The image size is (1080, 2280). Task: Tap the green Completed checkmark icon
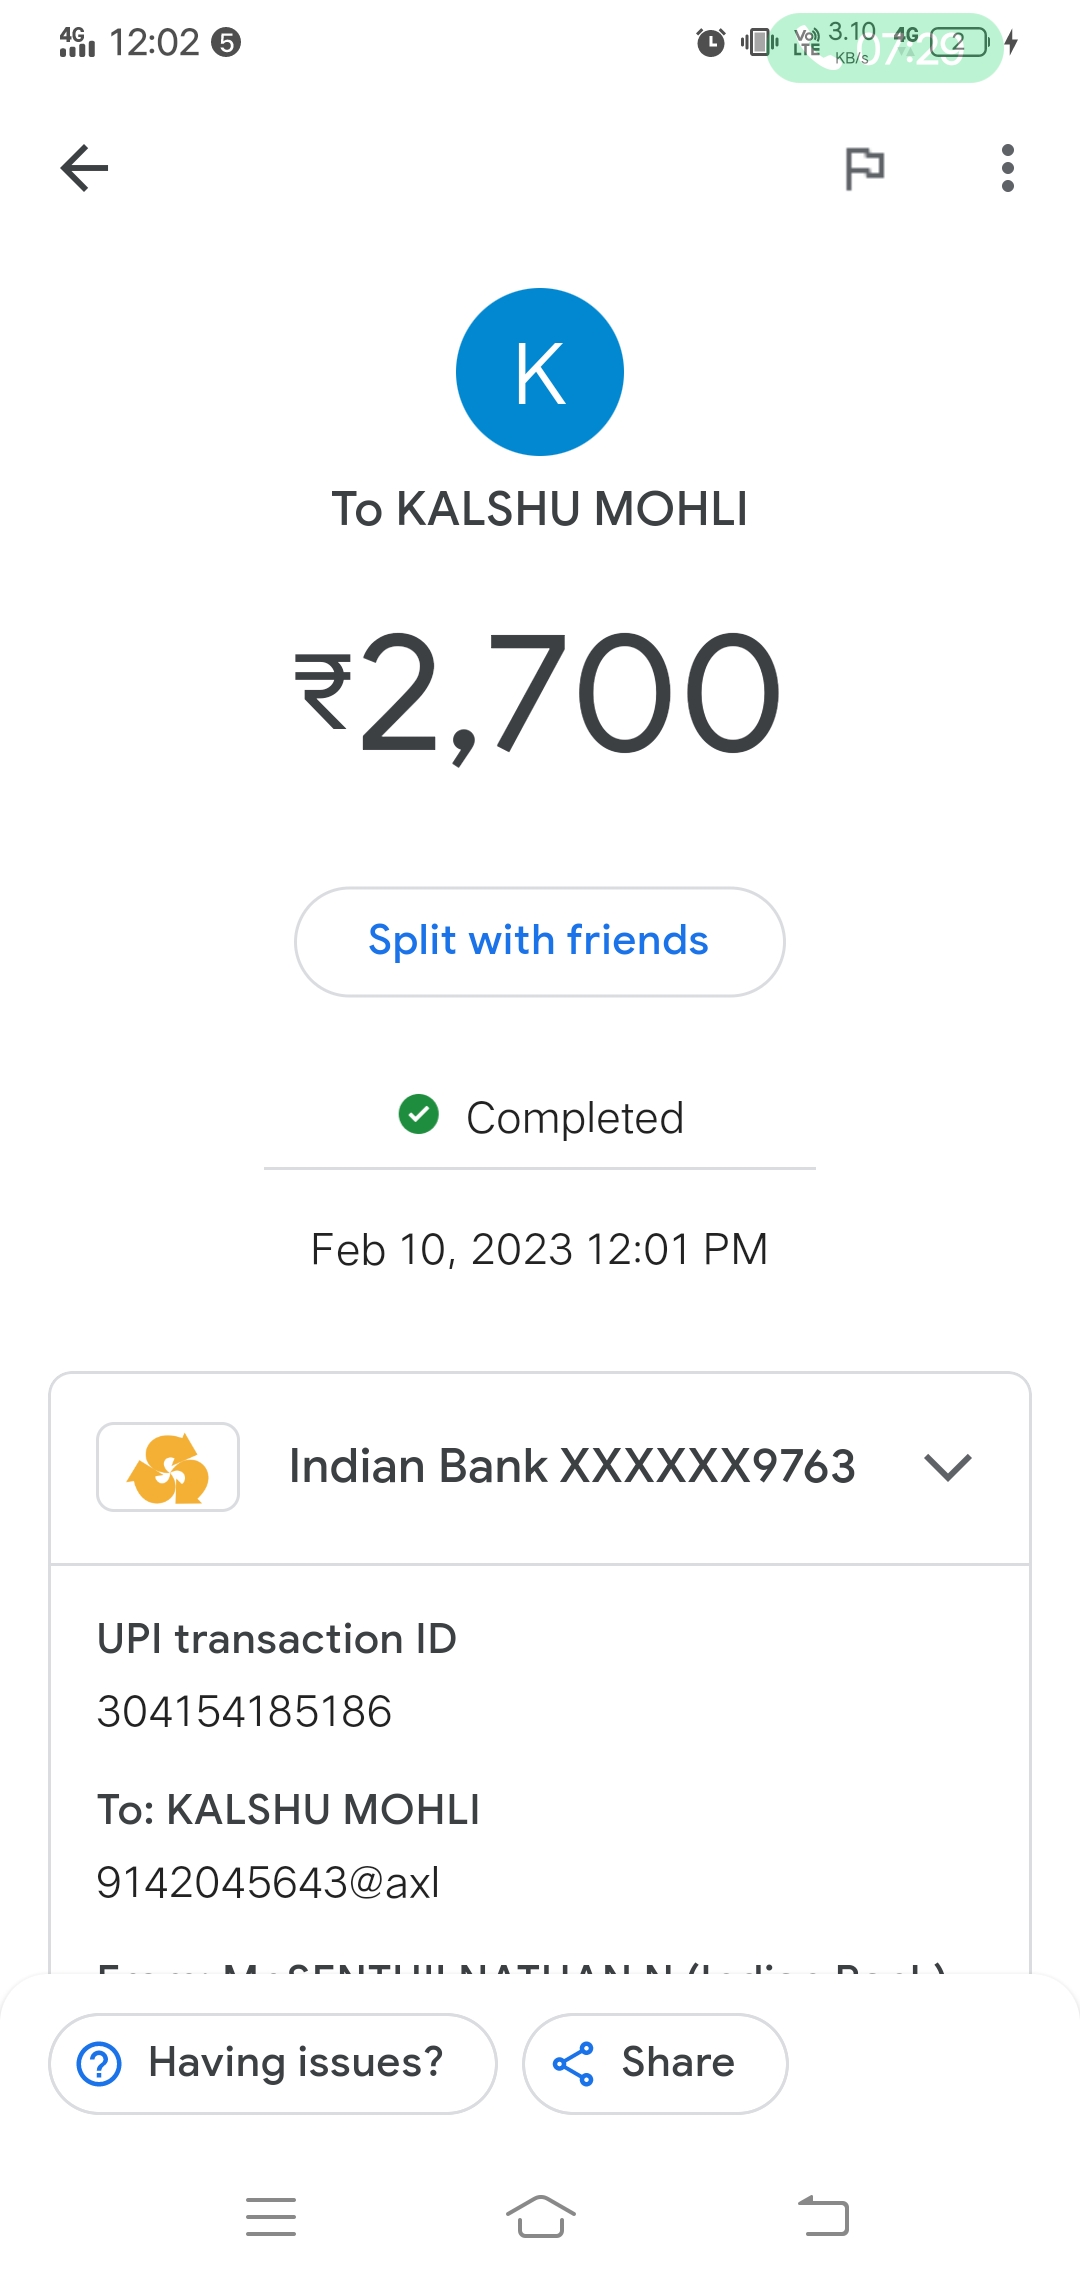point(418,1114)
